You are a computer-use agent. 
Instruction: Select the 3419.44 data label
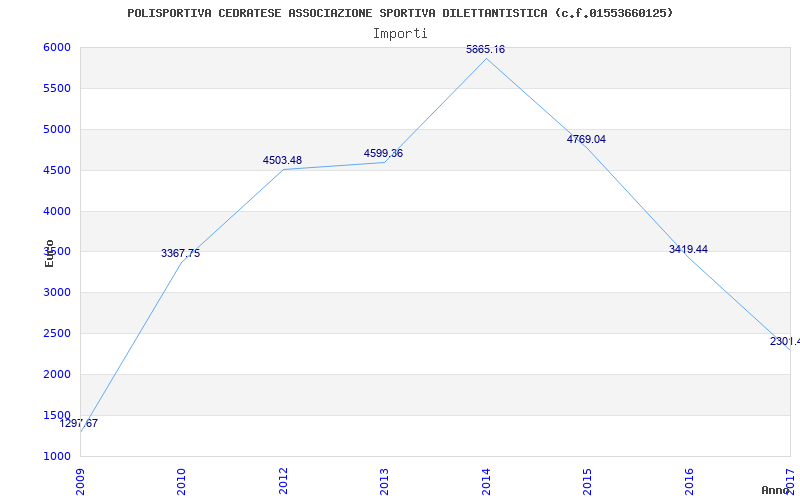coord(688,249)
